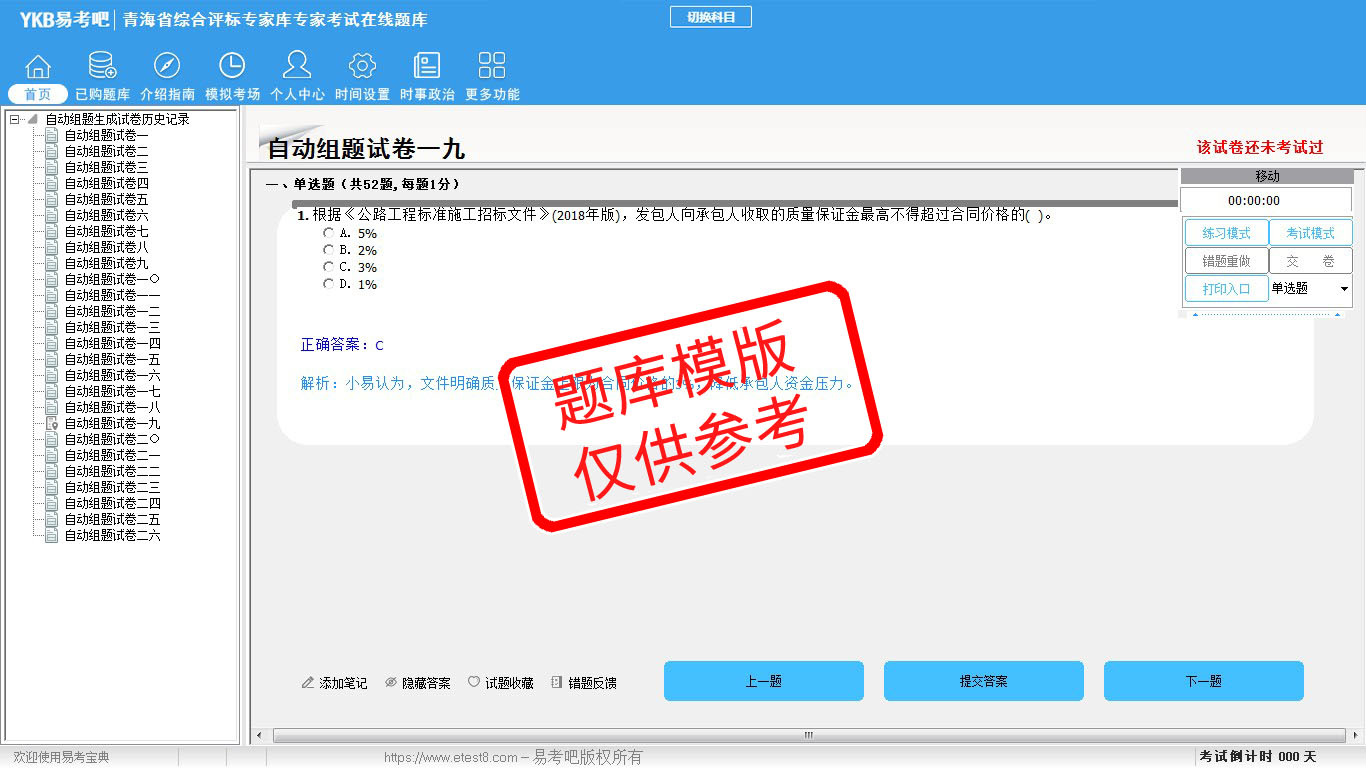Open 模拟考场 clock icon

tap(232, 67)
